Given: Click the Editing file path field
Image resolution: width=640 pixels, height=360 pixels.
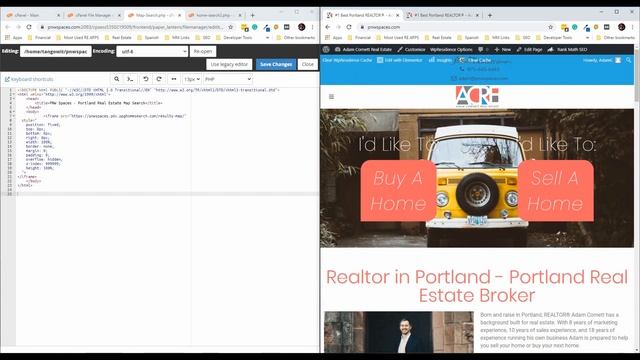Looking at the screenshot, I should tap(56, 51).
